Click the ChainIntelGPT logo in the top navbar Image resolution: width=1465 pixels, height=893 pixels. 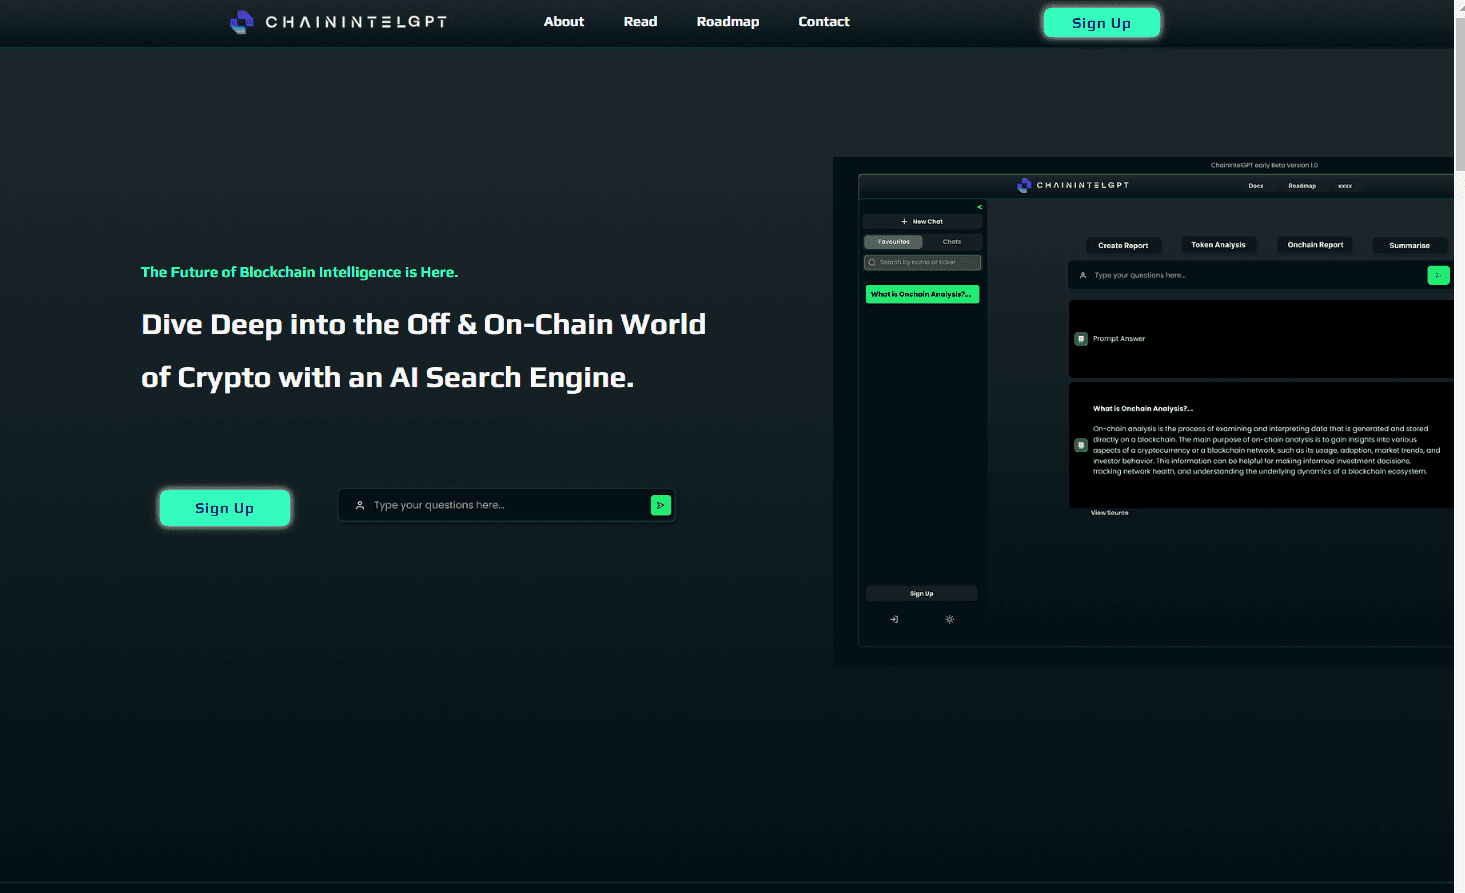pyautogui.click(x=338, y=22)
